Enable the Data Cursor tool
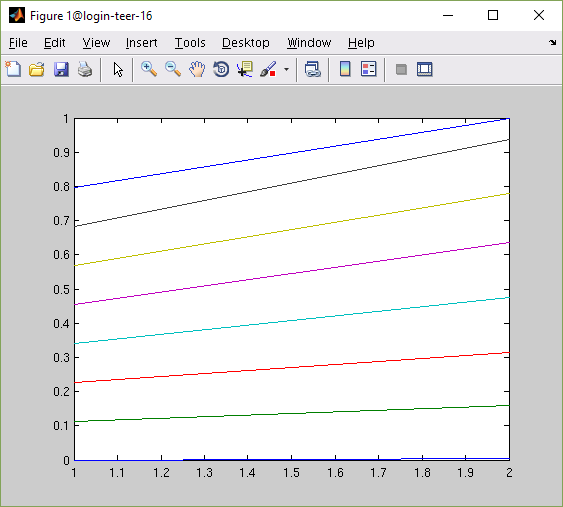 click(x=245, y=69)
